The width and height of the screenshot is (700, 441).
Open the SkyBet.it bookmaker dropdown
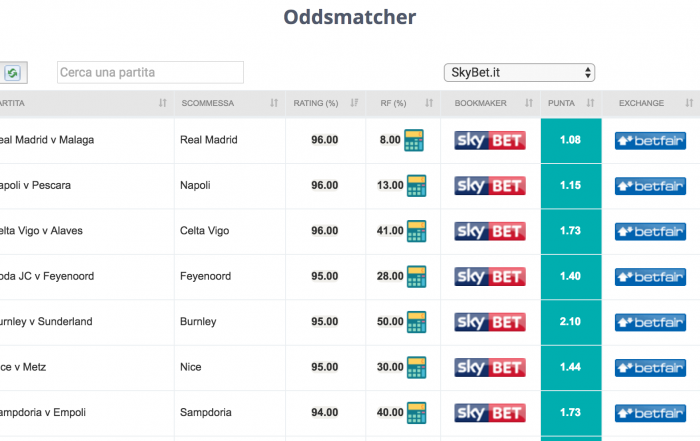point(519,72)
